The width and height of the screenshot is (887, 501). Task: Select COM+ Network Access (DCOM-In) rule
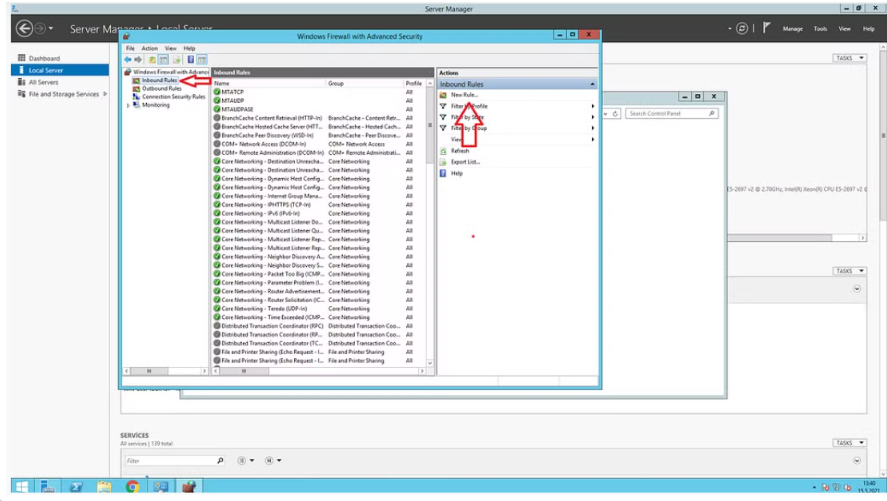tap(264, 144)
